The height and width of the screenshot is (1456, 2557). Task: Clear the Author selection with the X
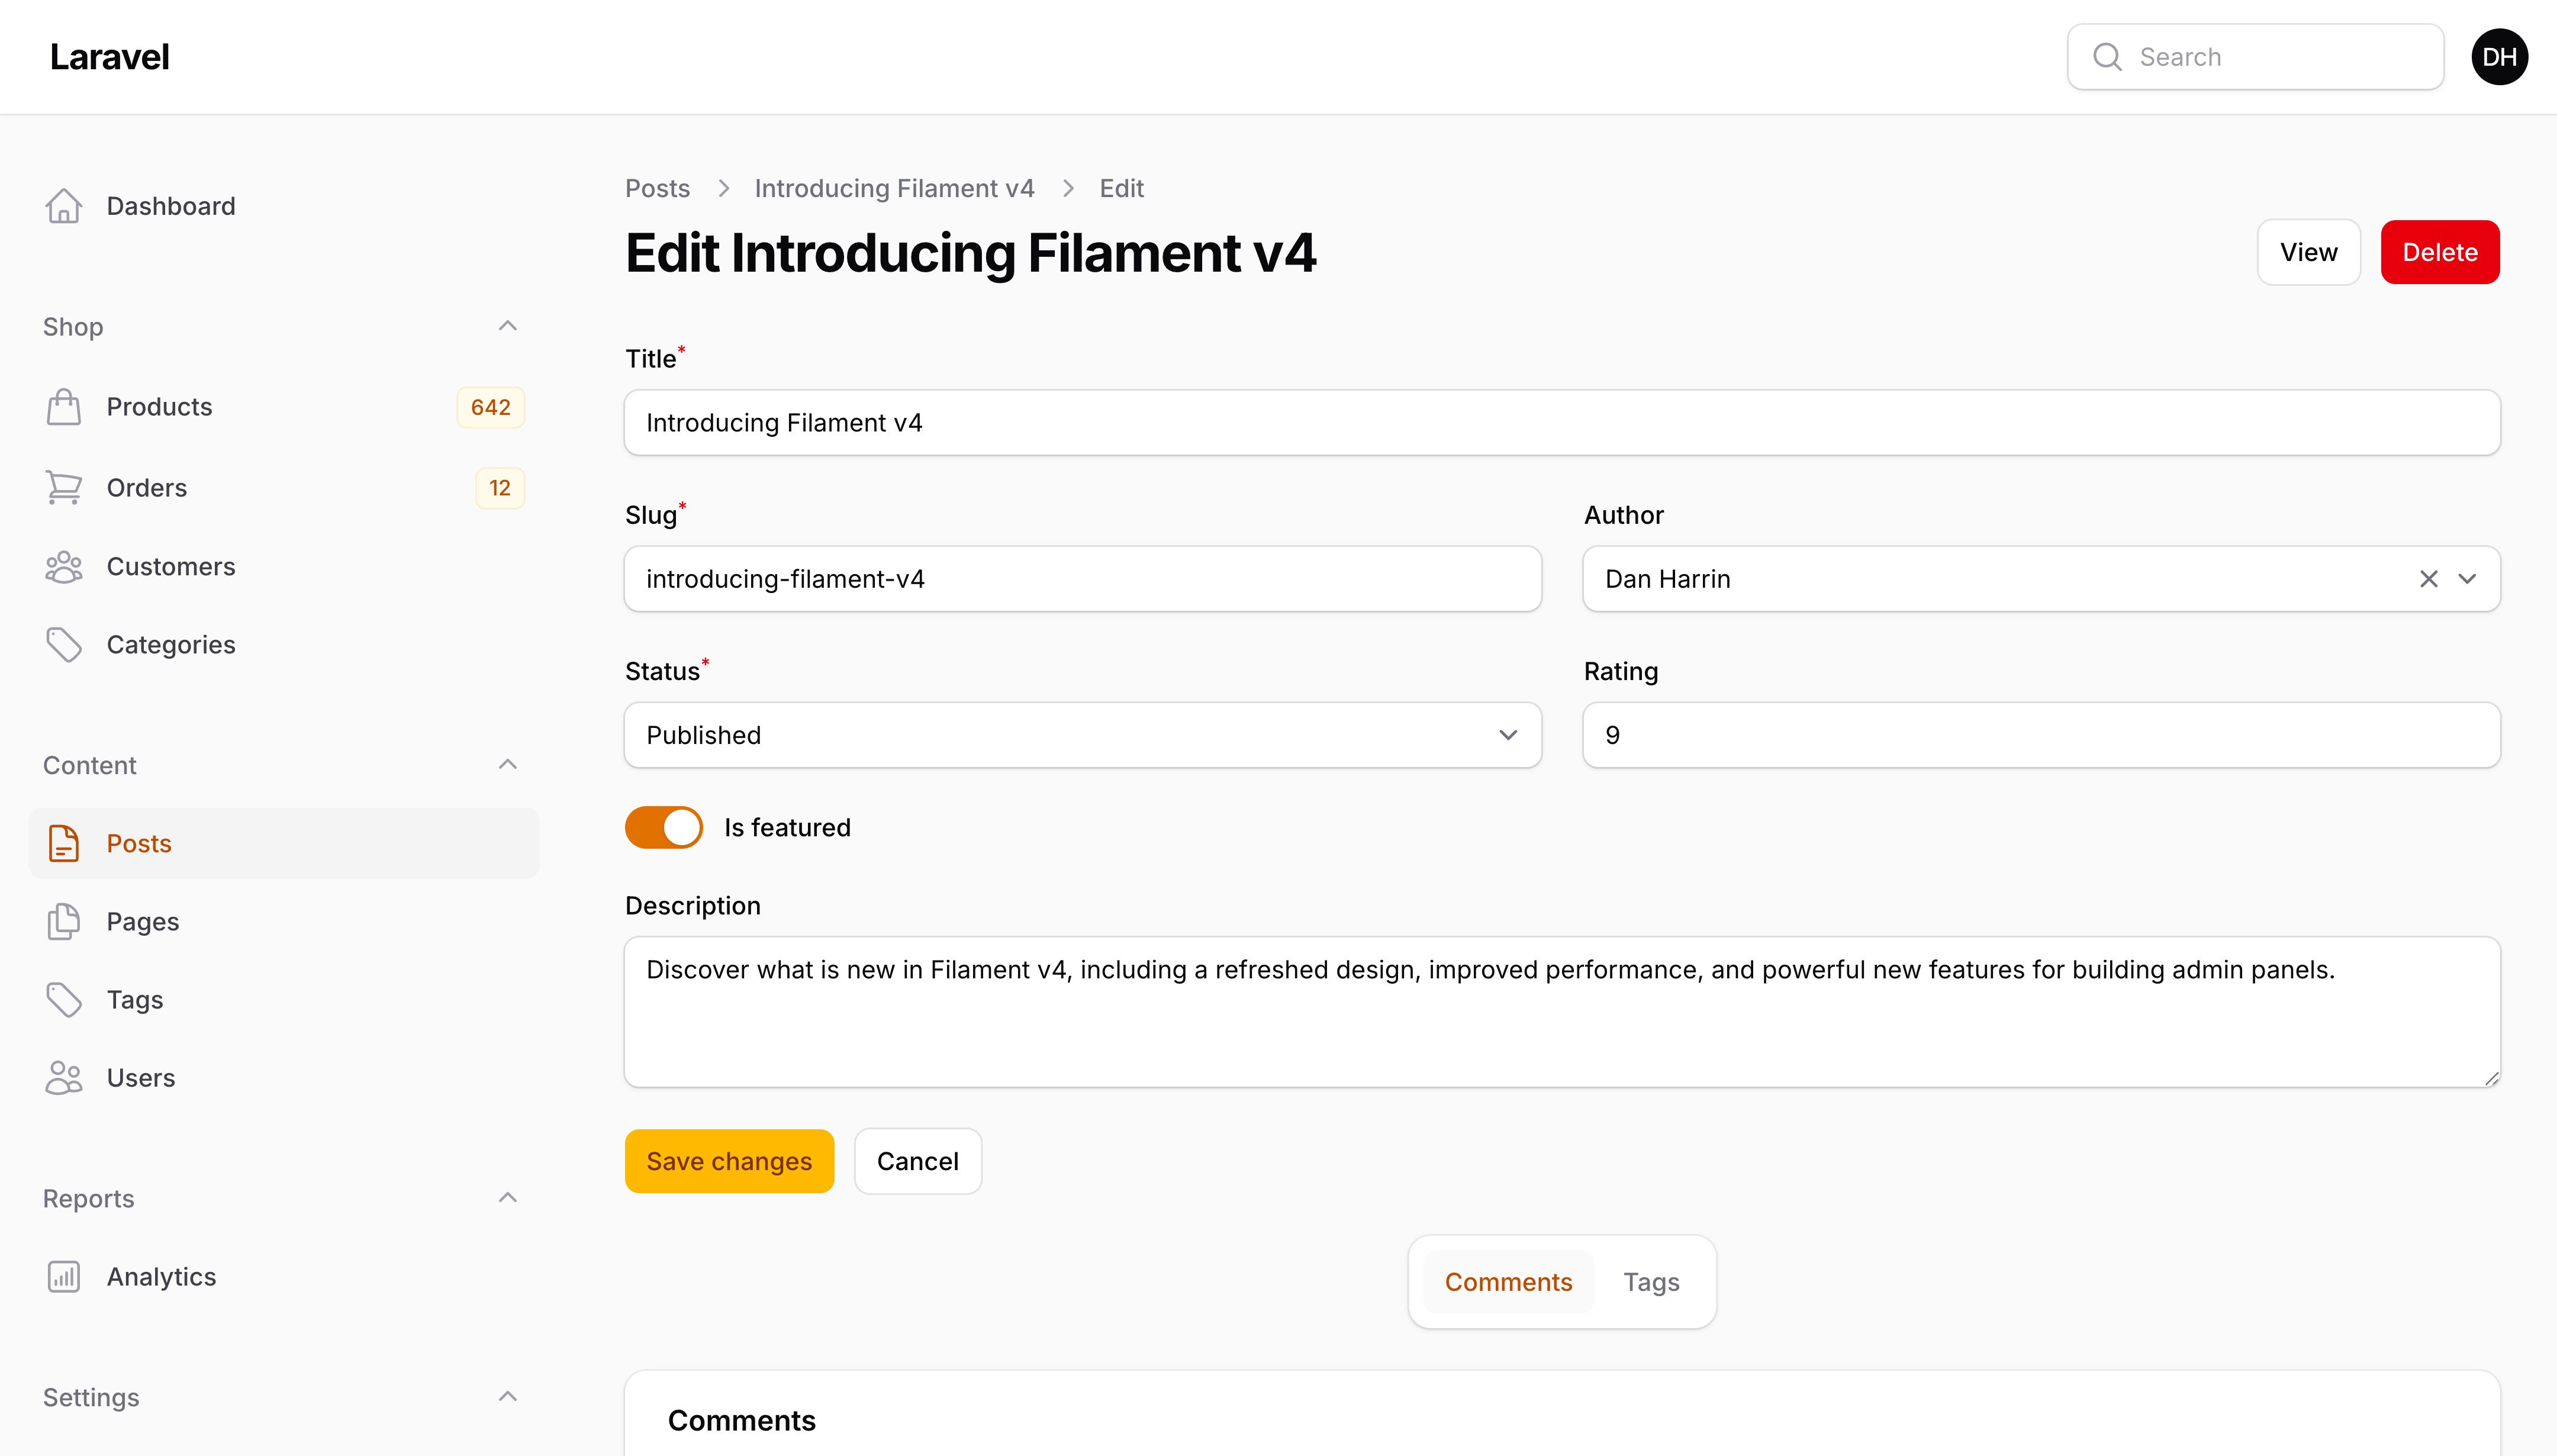[x=2428, y=579]
